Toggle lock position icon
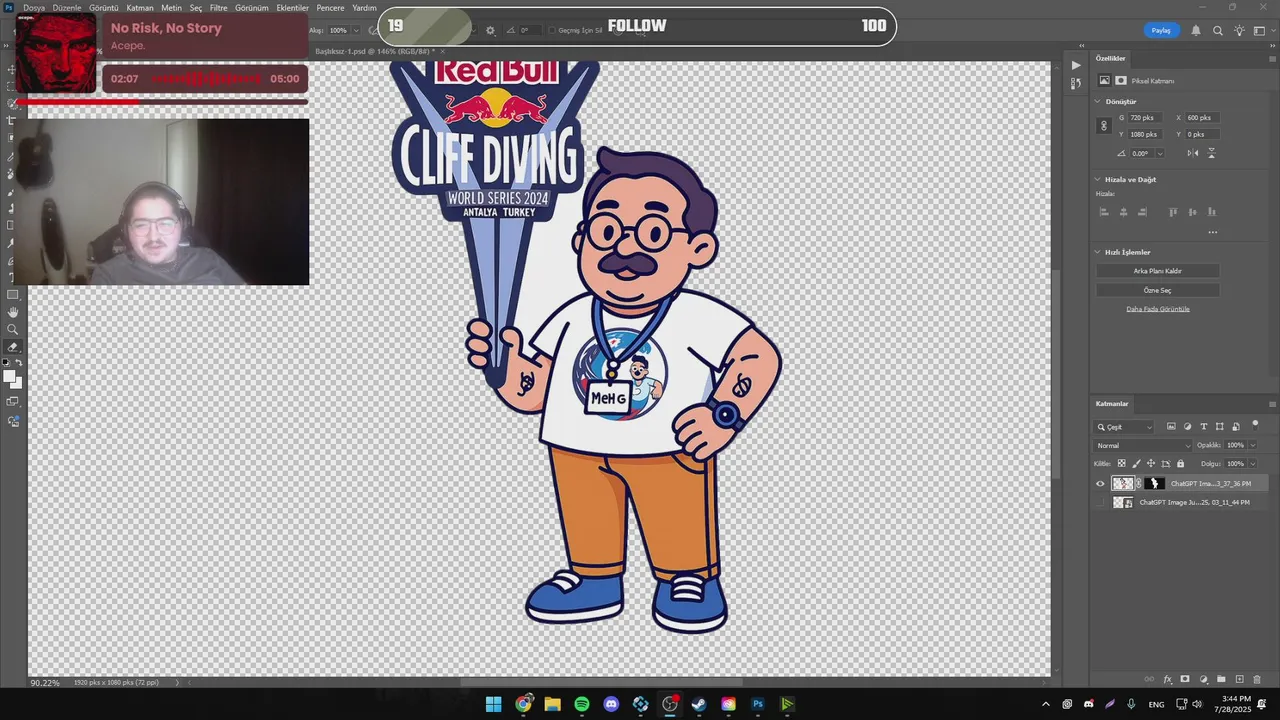The width and height of the screenshot is (1280, 720). pyautogui.click(x=1151, y=463)
